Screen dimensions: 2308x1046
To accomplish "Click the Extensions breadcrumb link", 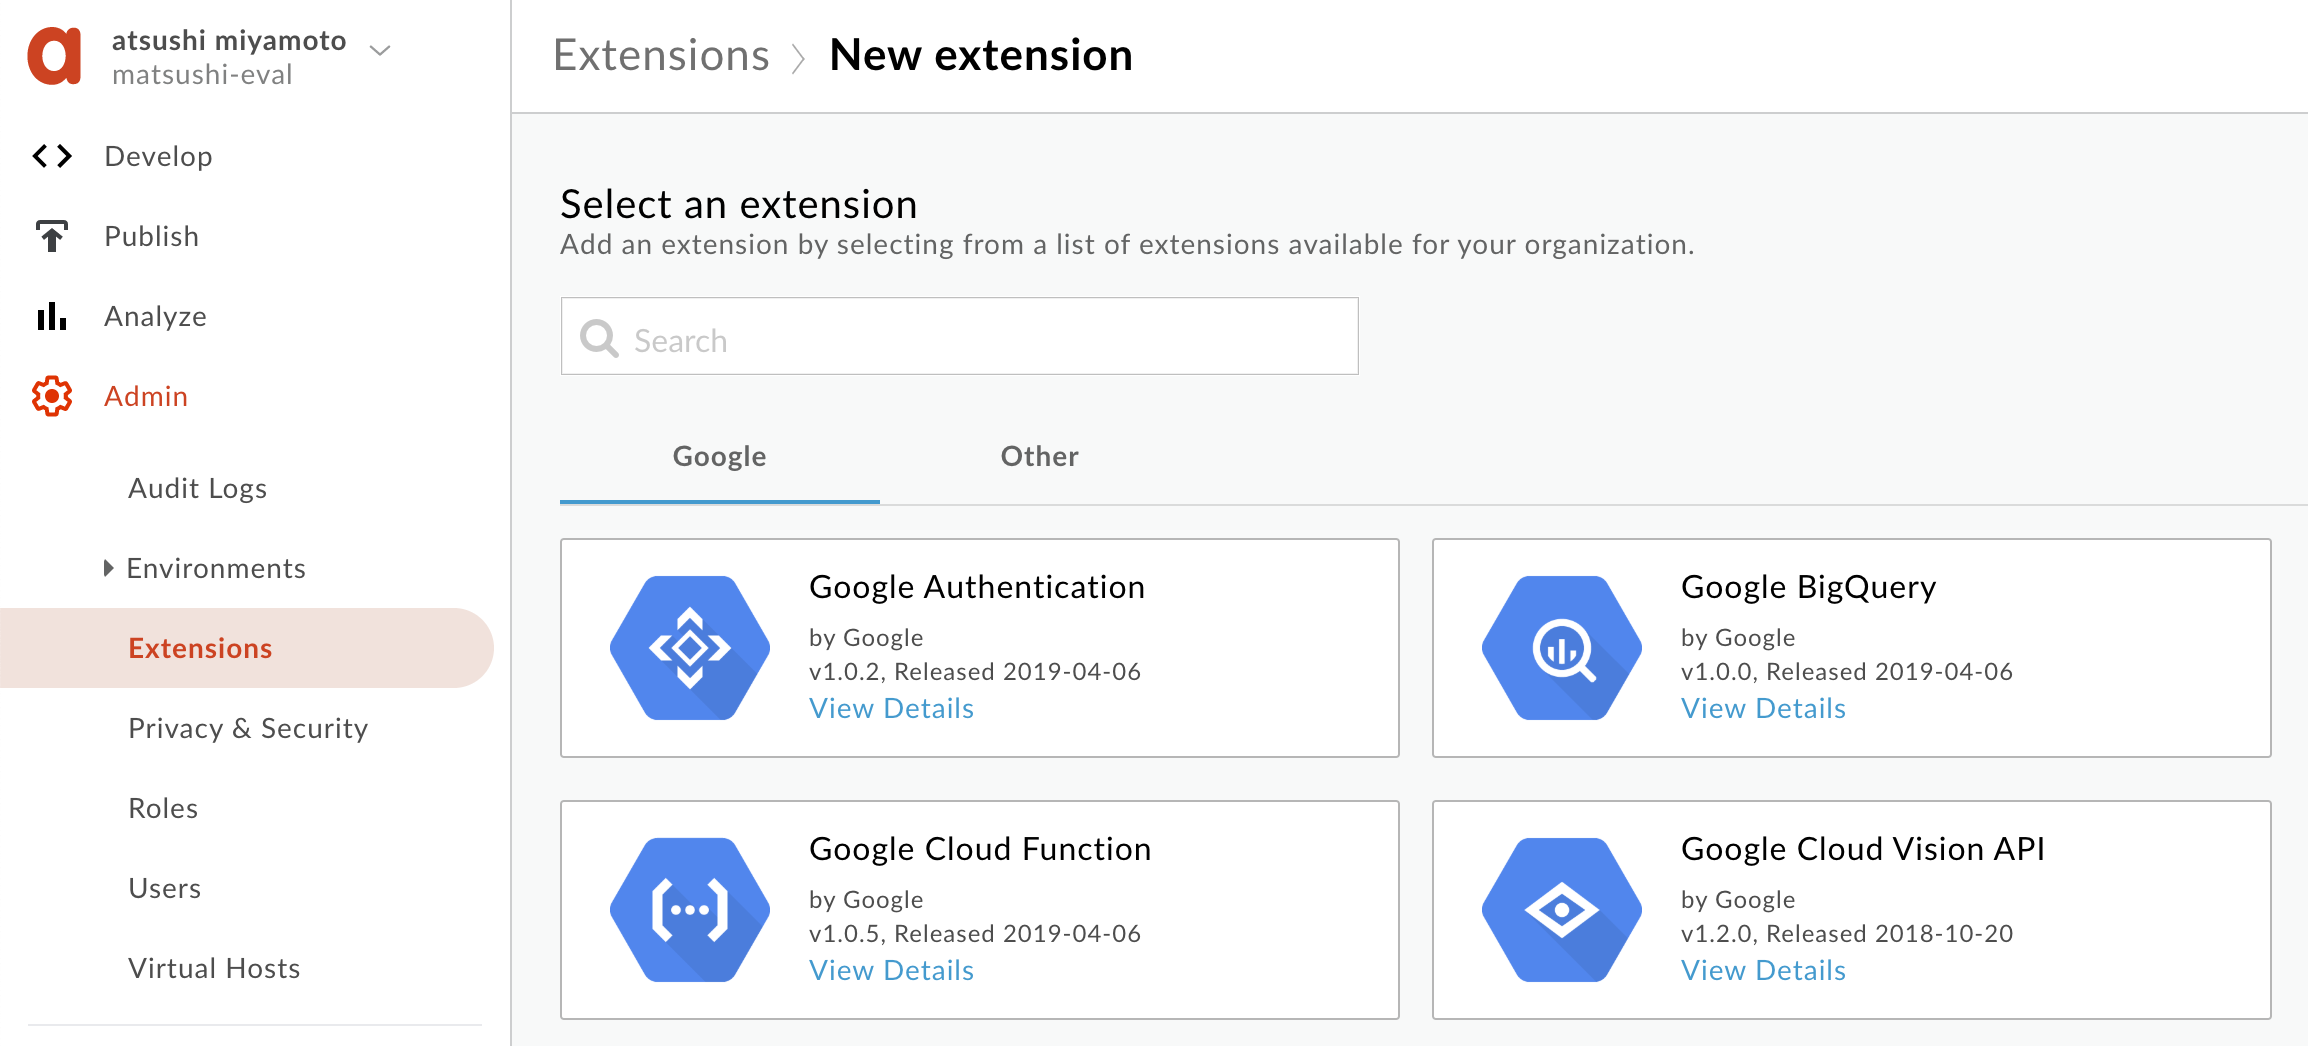I will coord(661,55).
